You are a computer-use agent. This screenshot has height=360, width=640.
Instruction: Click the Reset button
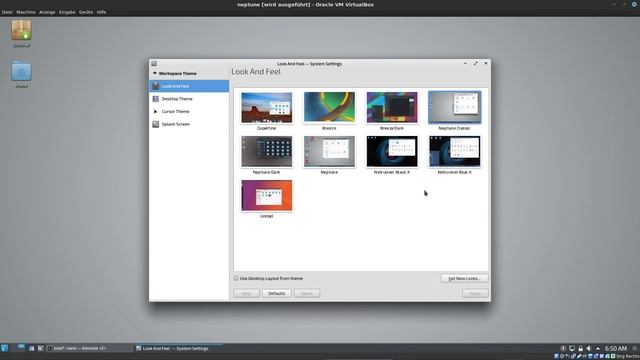pos(307,293)
